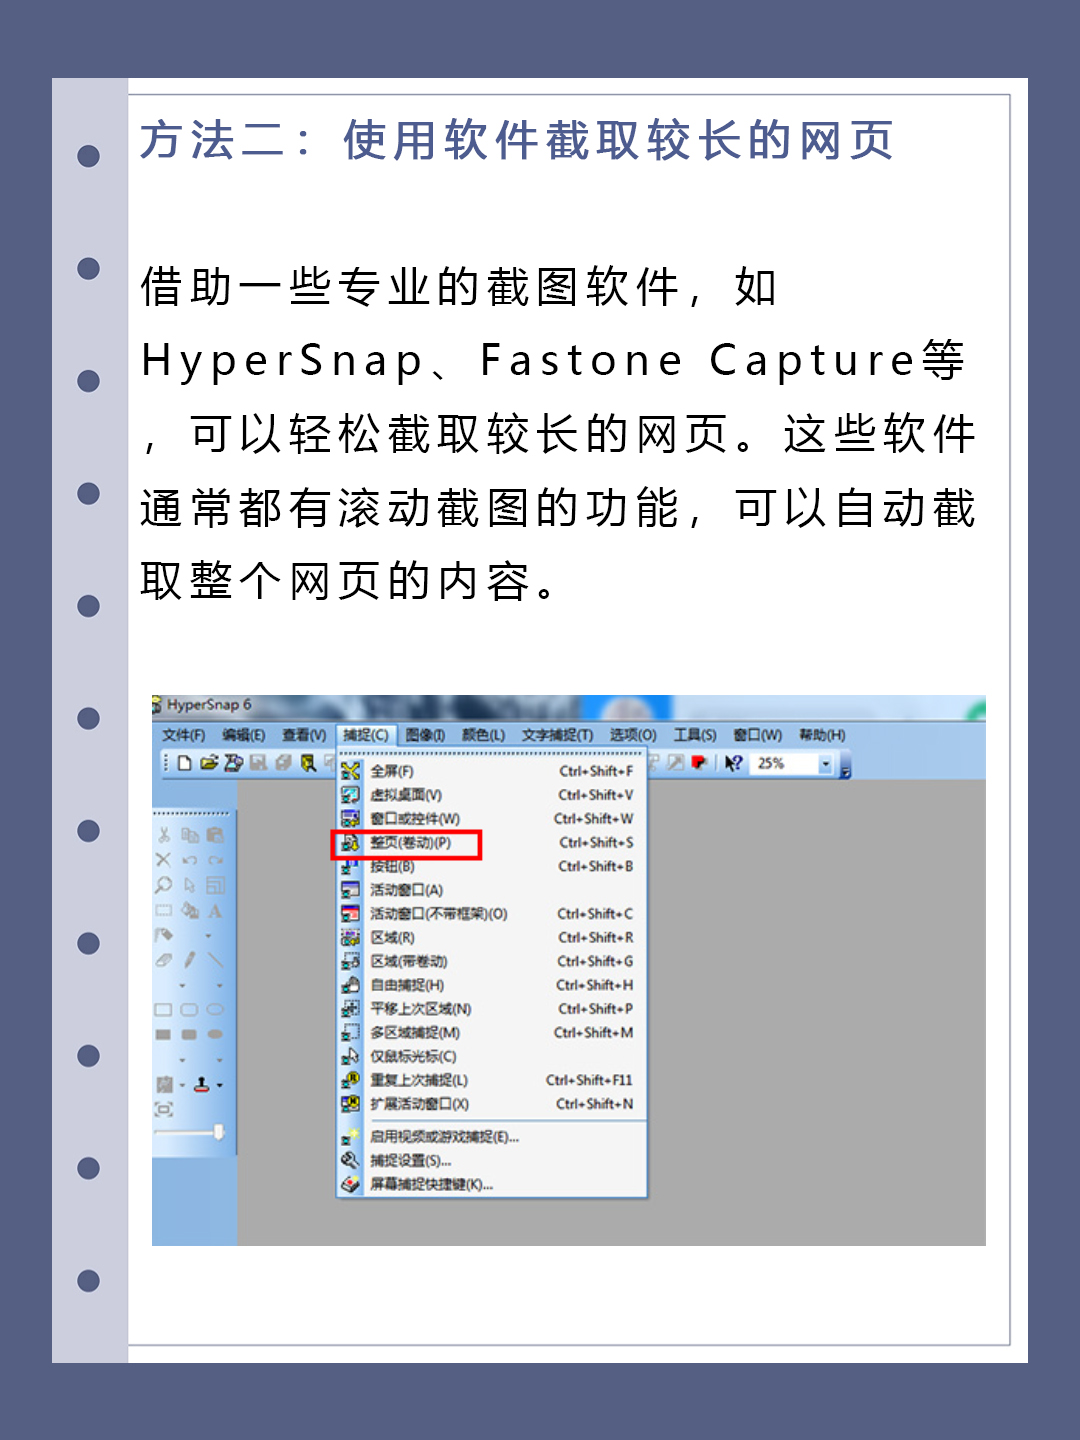Click the New document icon in toolbar
Image resolution: width=1080 pixels, height=1440 pixels.
point(184,763)
